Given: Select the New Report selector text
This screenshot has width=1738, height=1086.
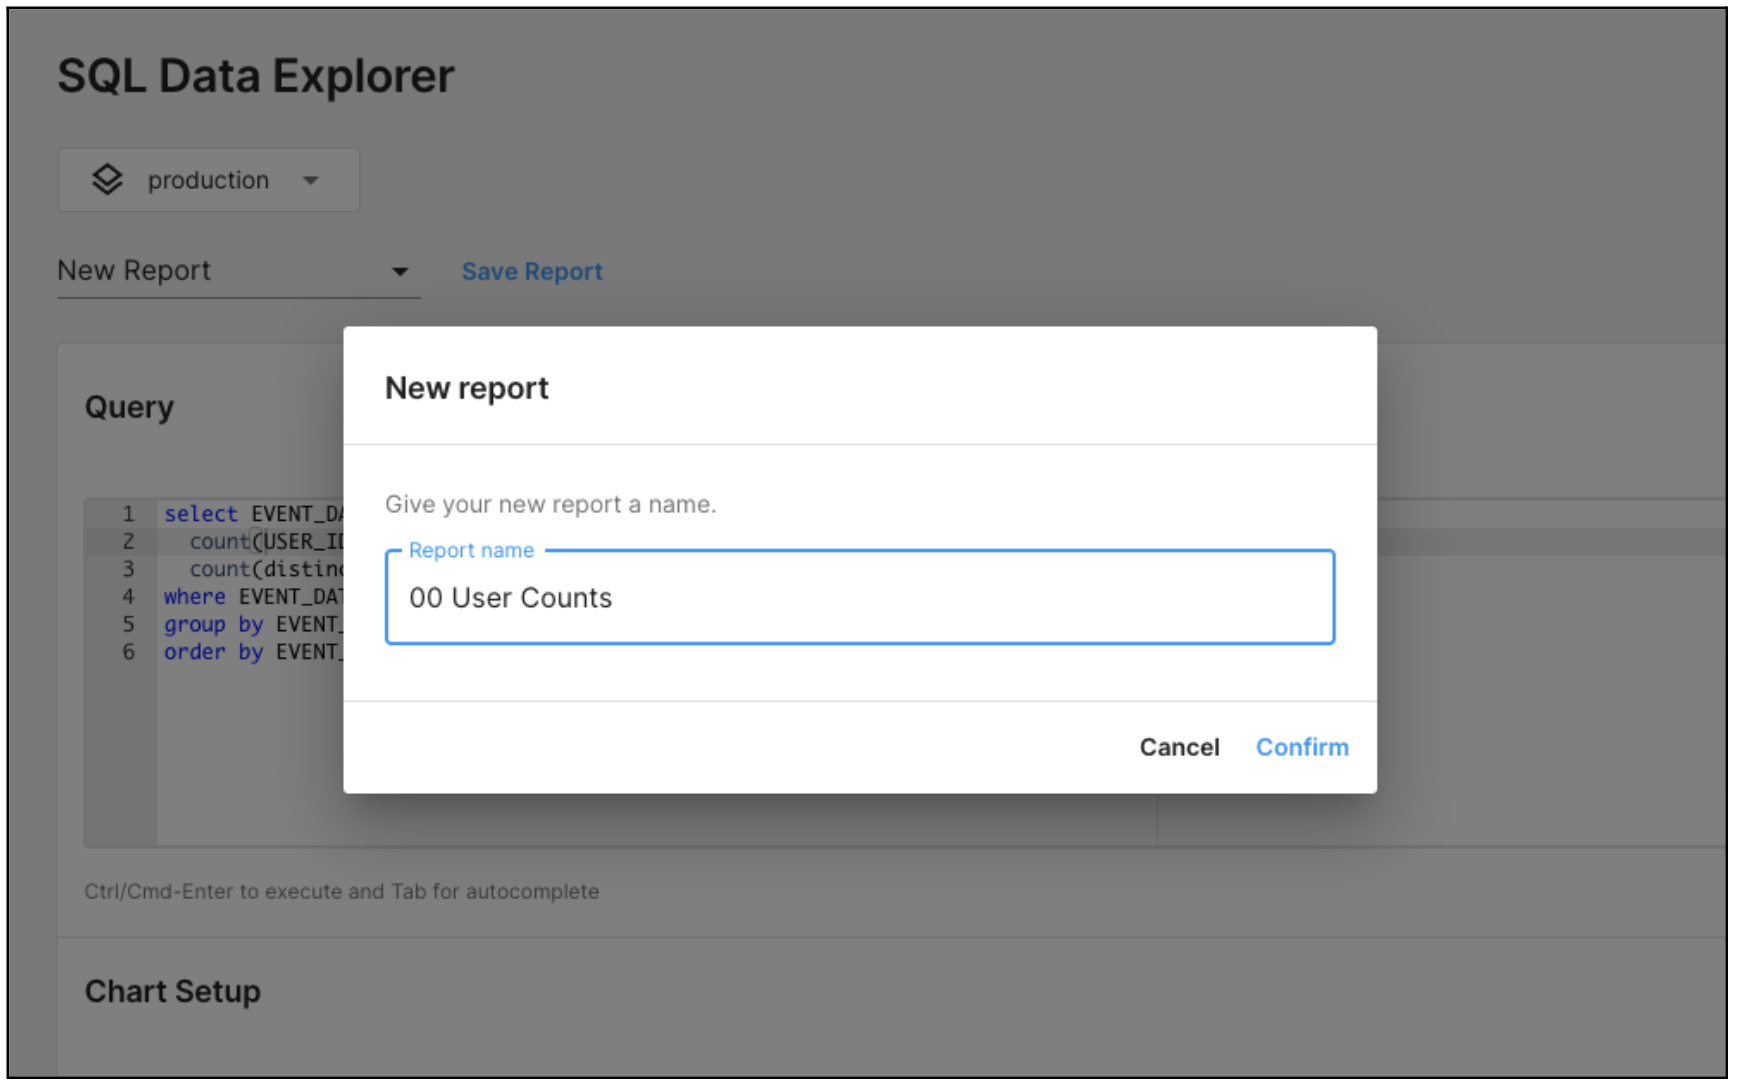Looking at the screenshot, I should [x=134, y=271].
